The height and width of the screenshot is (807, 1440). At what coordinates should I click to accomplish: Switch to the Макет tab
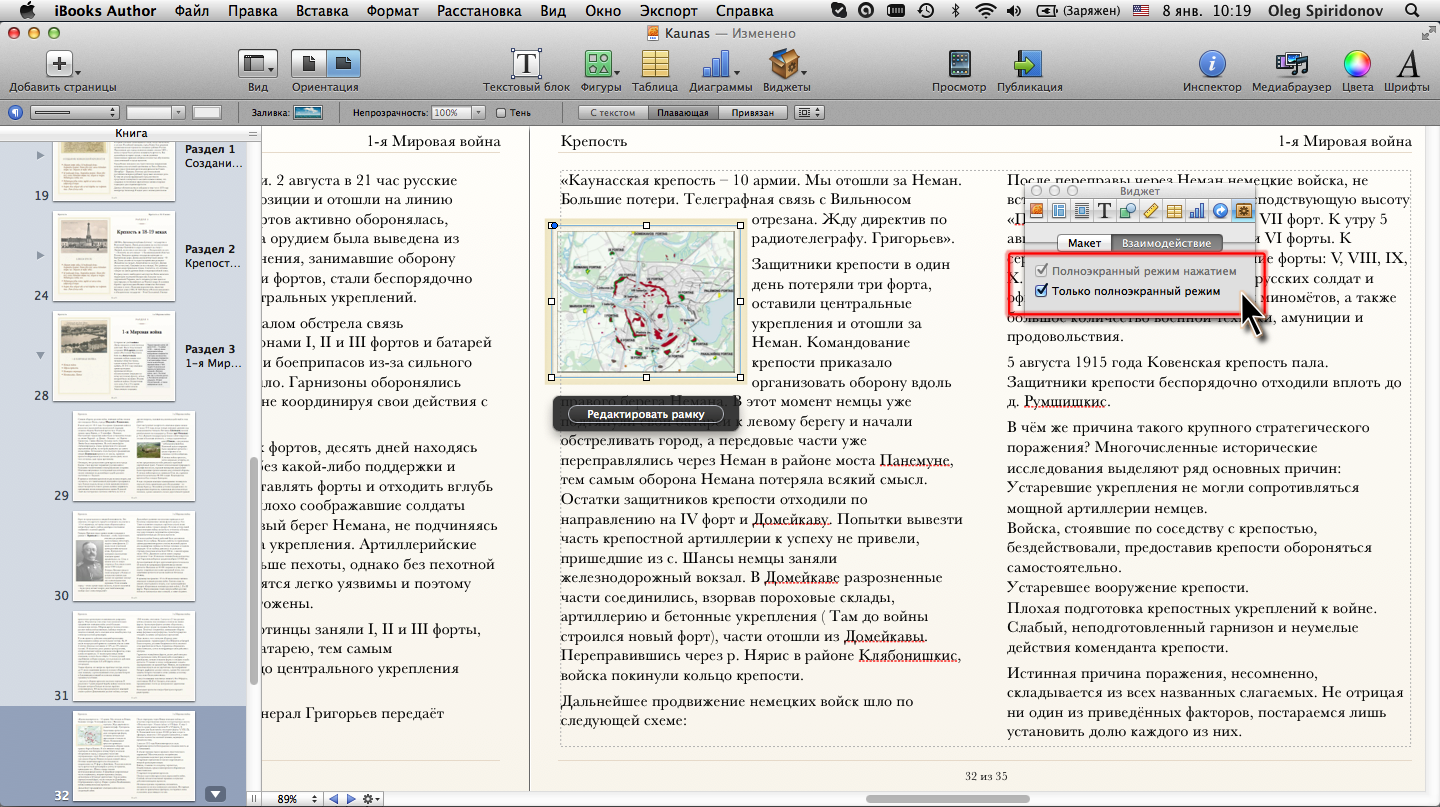1084,243
